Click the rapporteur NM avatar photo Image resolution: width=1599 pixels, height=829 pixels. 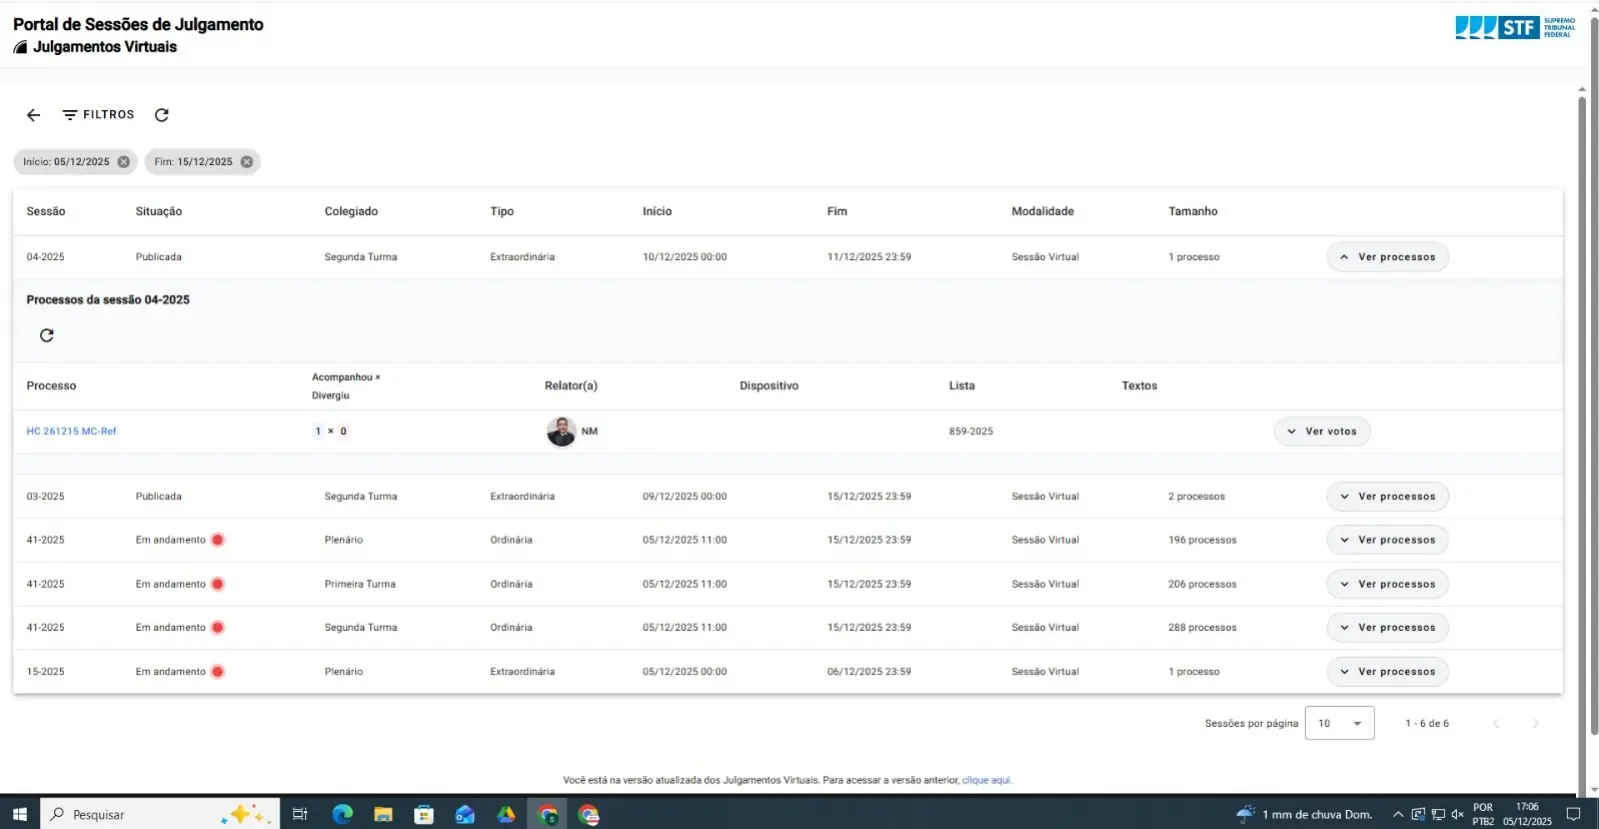point(561,432)
